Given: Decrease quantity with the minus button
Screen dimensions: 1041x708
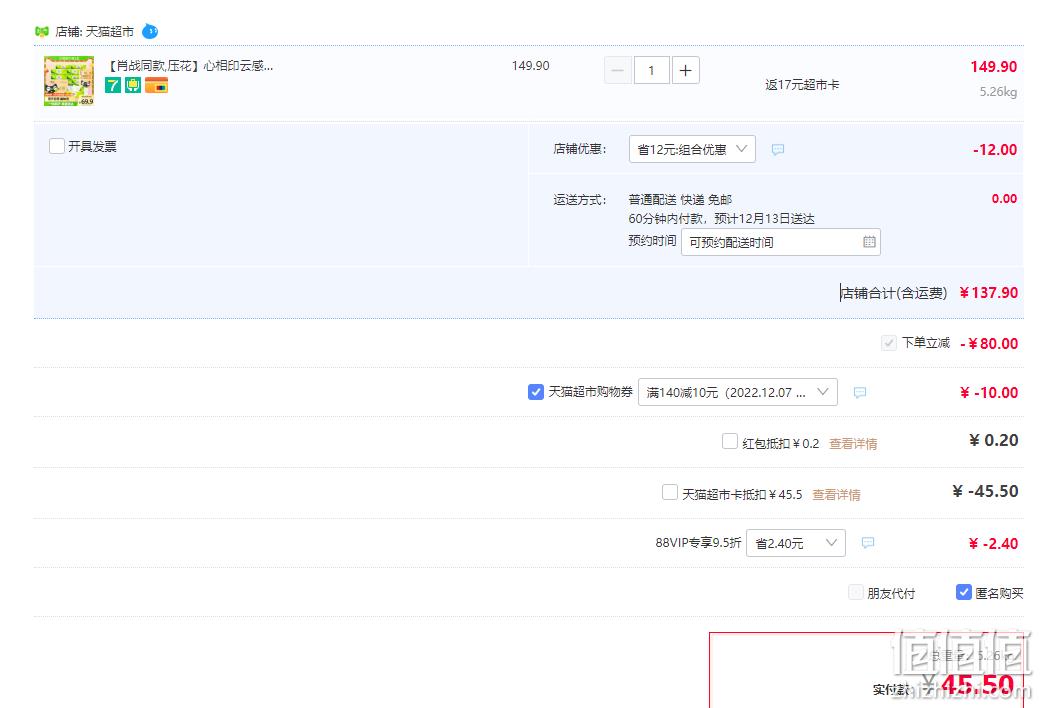Looking at the screenshot, I should pyautogui.click(x=617, y=70).
